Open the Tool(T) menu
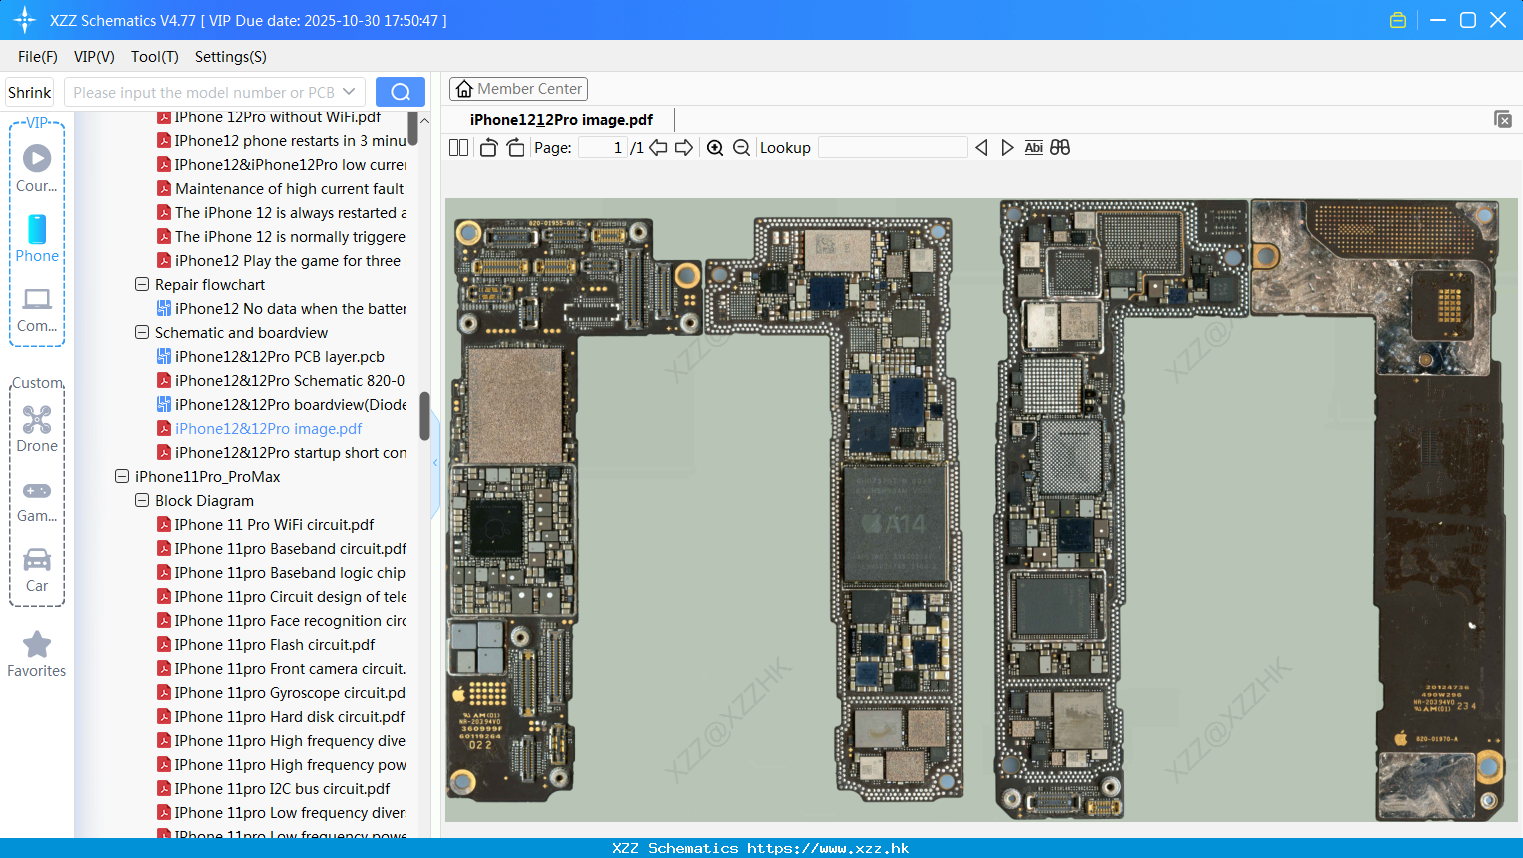The height and width of the screenshot is (858, 1523). [155, 57]
